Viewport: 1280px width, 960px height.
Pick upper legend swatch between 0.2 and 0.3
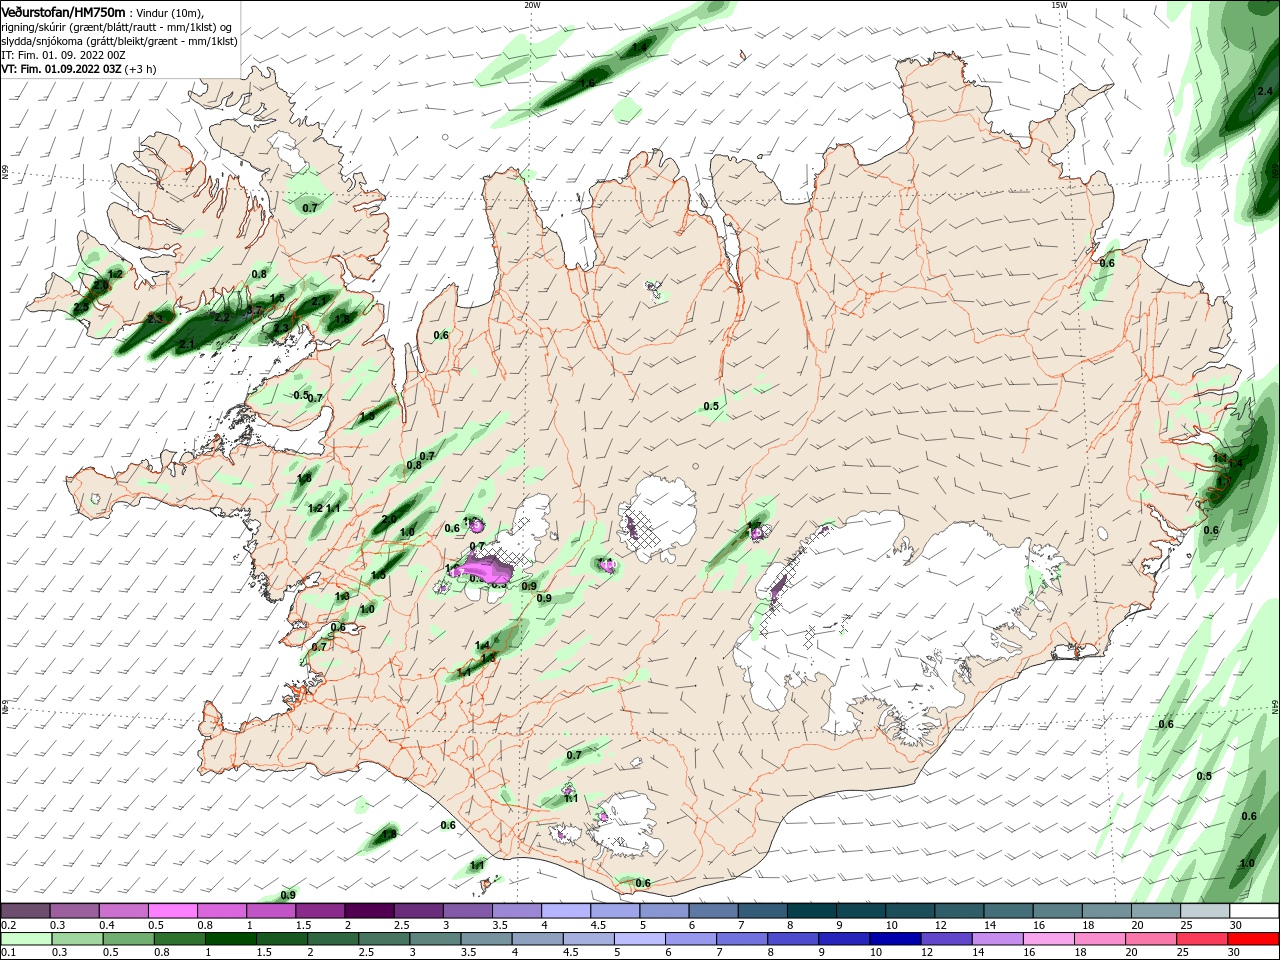coord(25,911)
